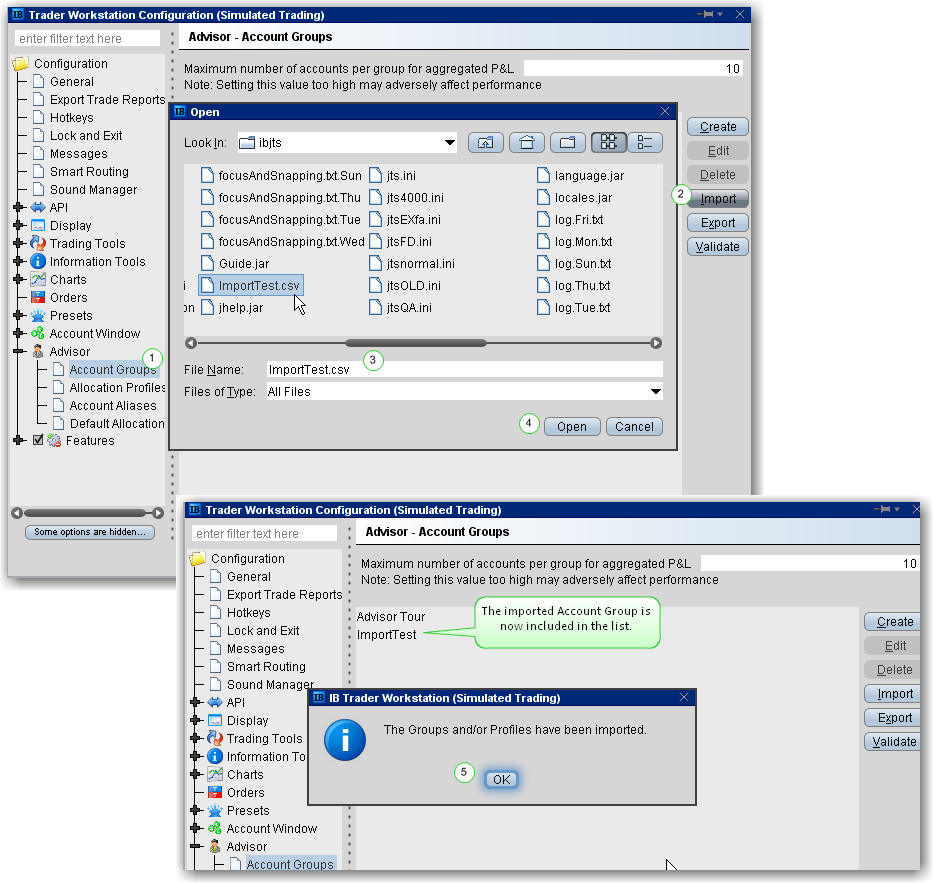
Task: Click the Advisor person icon in rear config window
Action: tap(38, 351)
